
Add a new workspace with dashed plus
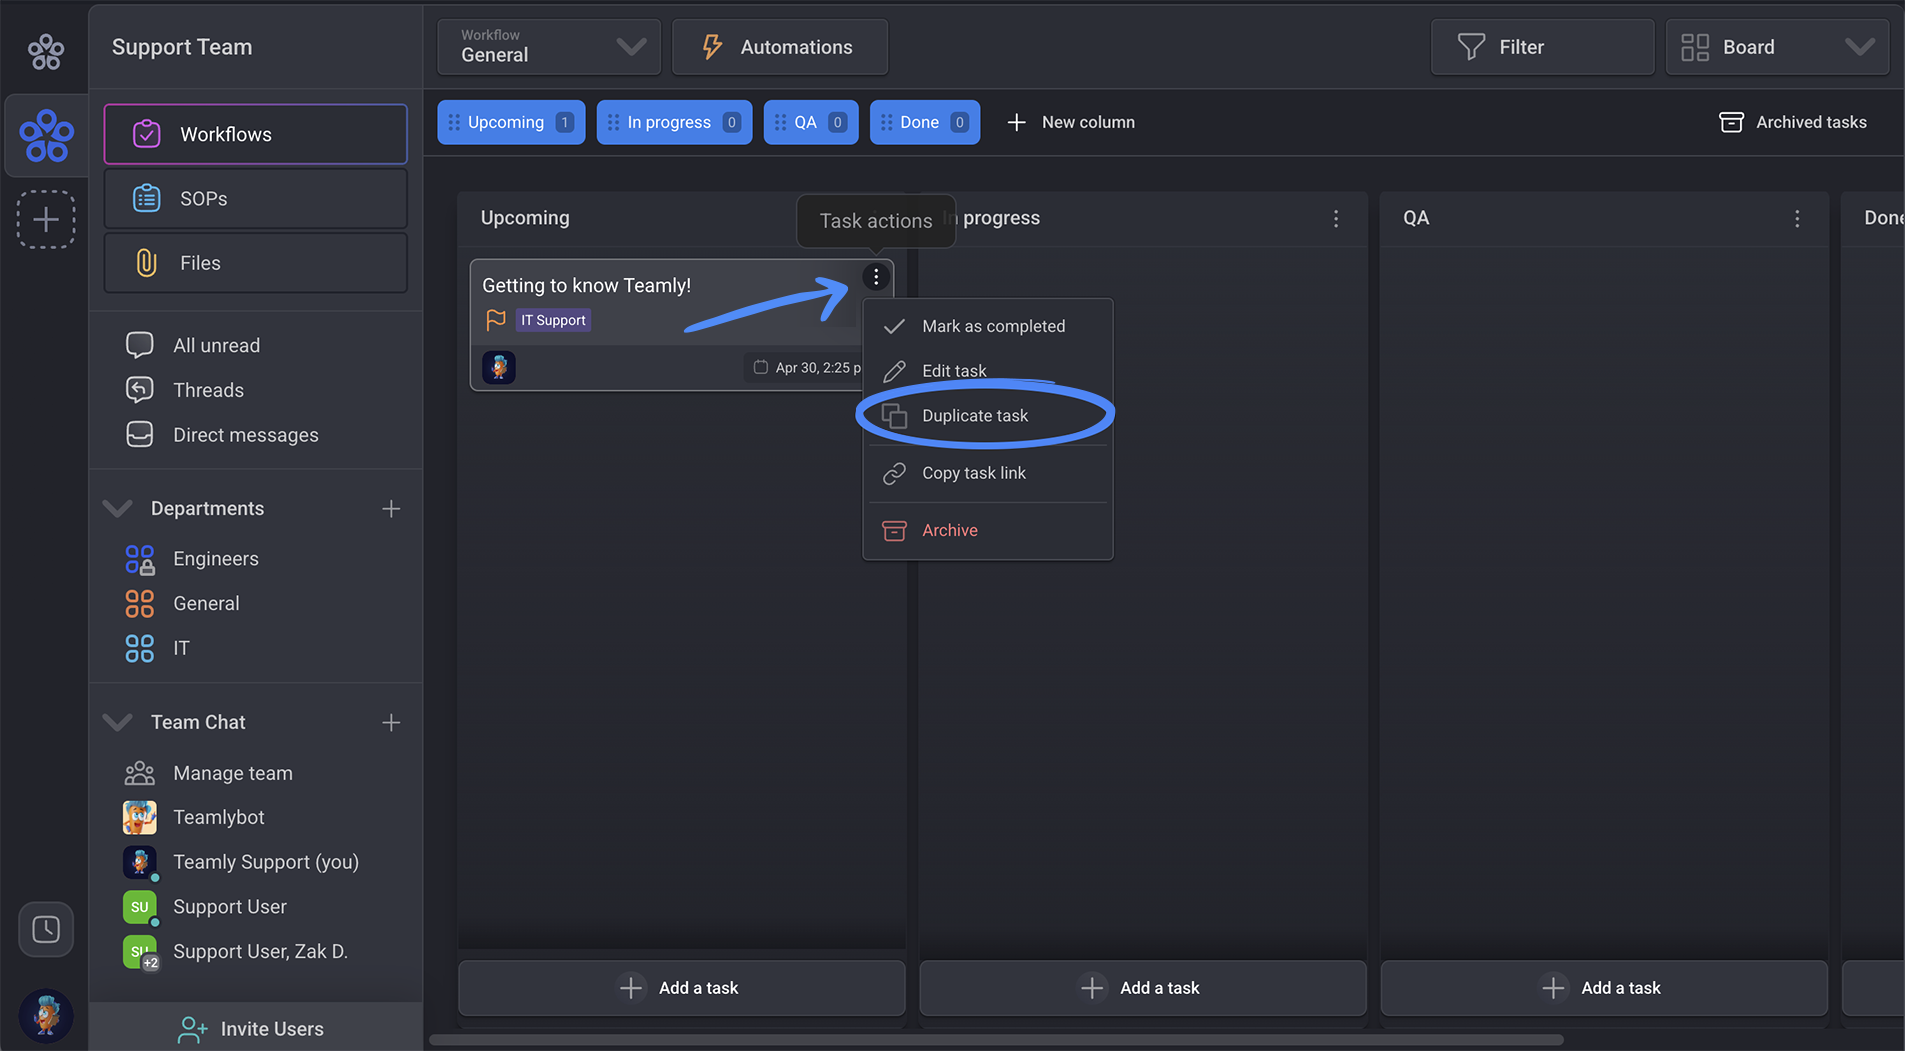coord(46,219)
